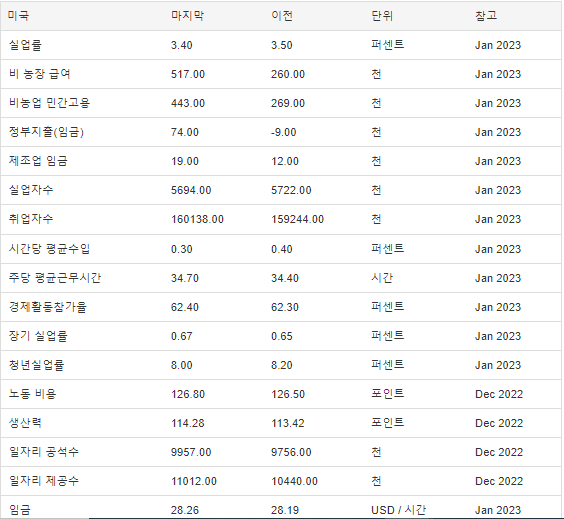Select the value 34.70
The height and width of the screenshot is (519, 564).
tap(185, 278)
